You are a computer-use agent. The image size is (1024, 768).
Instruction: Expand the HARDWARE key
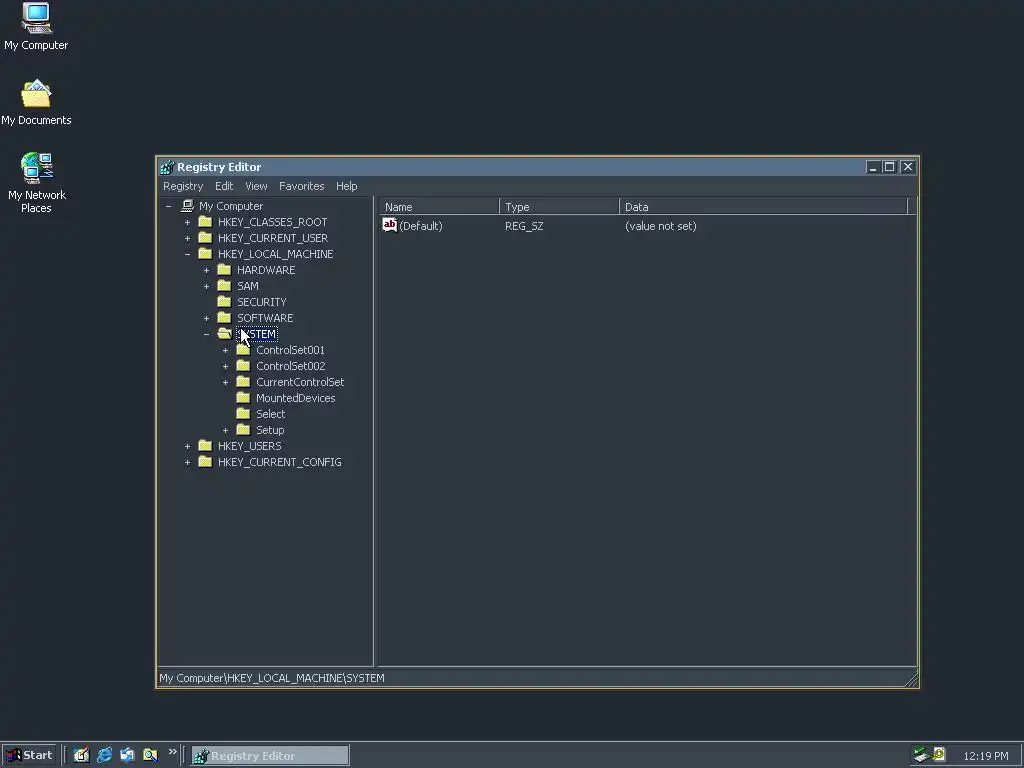click(206, 270)
